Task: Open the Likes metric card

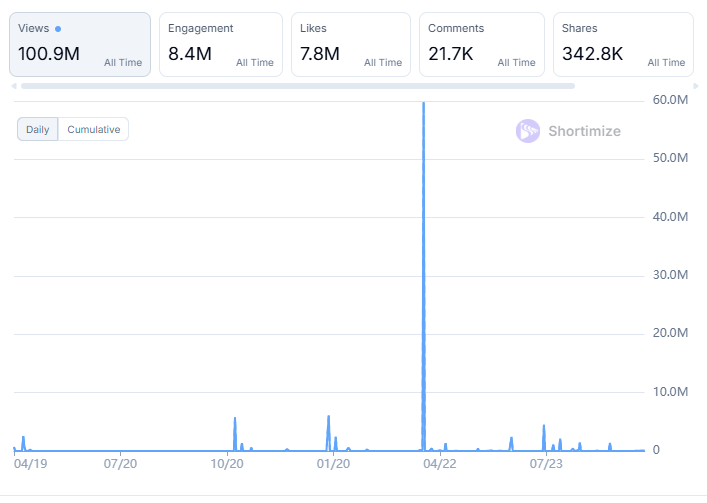Action: pyautogui.click(x=350, y=45)
